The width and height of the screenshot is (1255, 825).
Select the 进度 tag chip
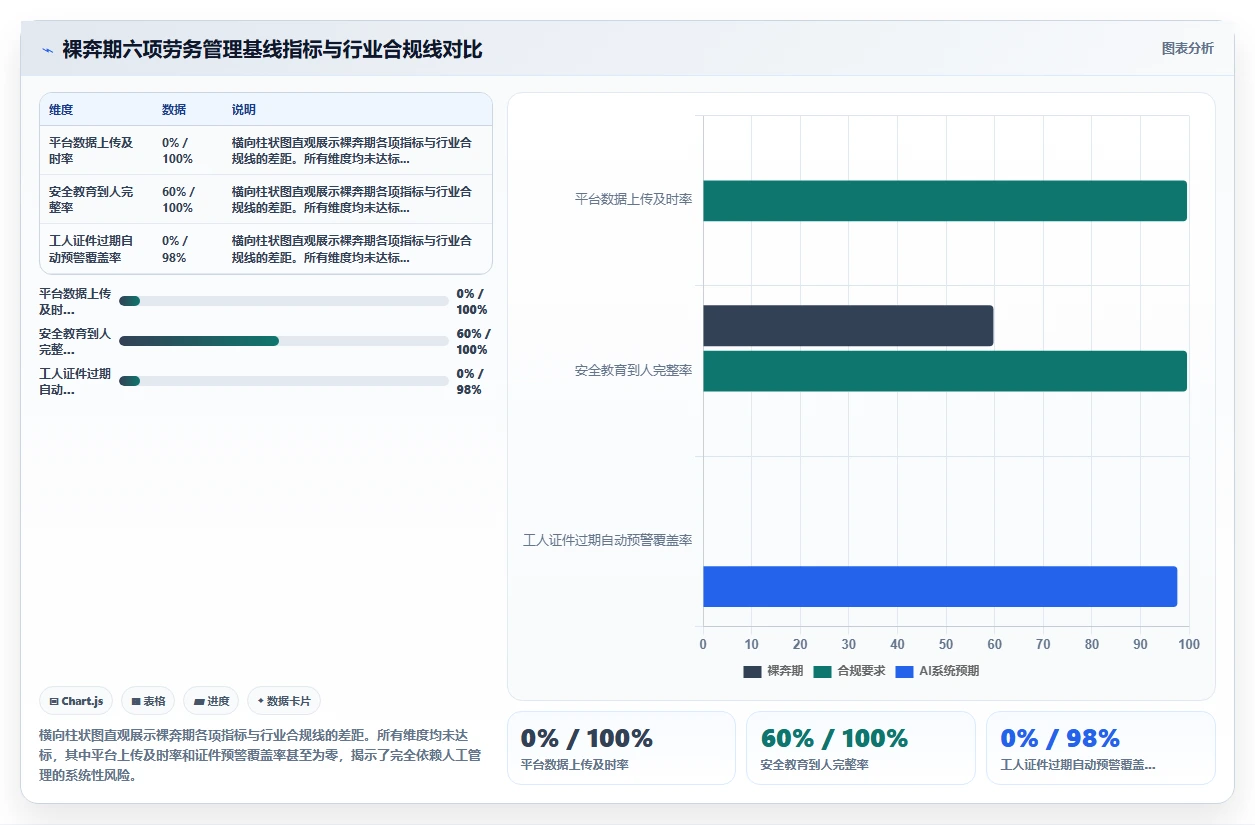coord(211,701)
